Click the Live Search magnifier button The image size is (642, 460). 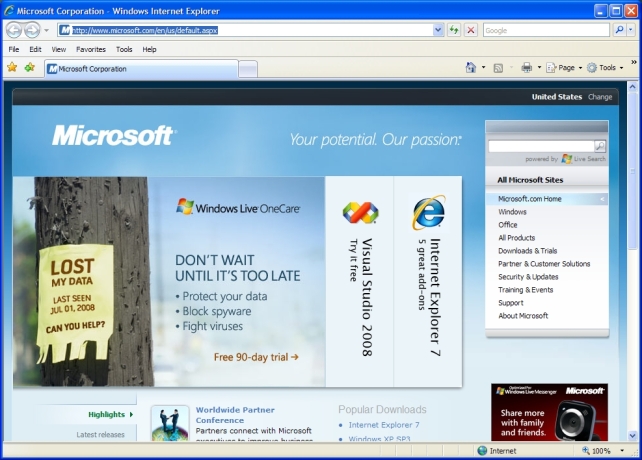[600, 146]
